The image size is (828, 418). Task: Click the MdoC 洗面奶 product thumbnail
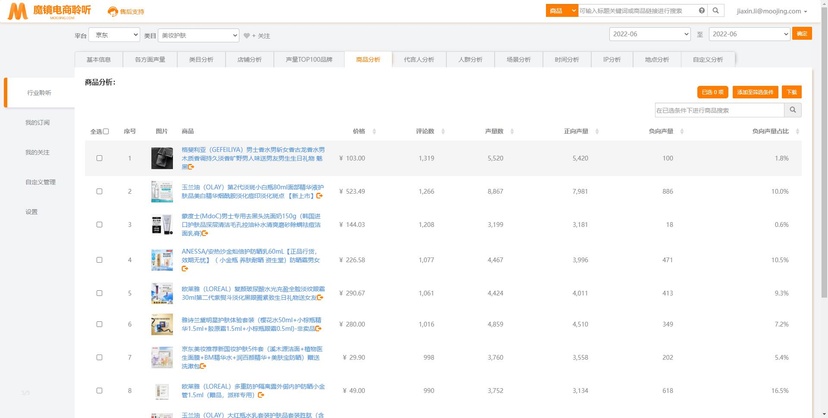pyautogui.click(x=162, y=225)
